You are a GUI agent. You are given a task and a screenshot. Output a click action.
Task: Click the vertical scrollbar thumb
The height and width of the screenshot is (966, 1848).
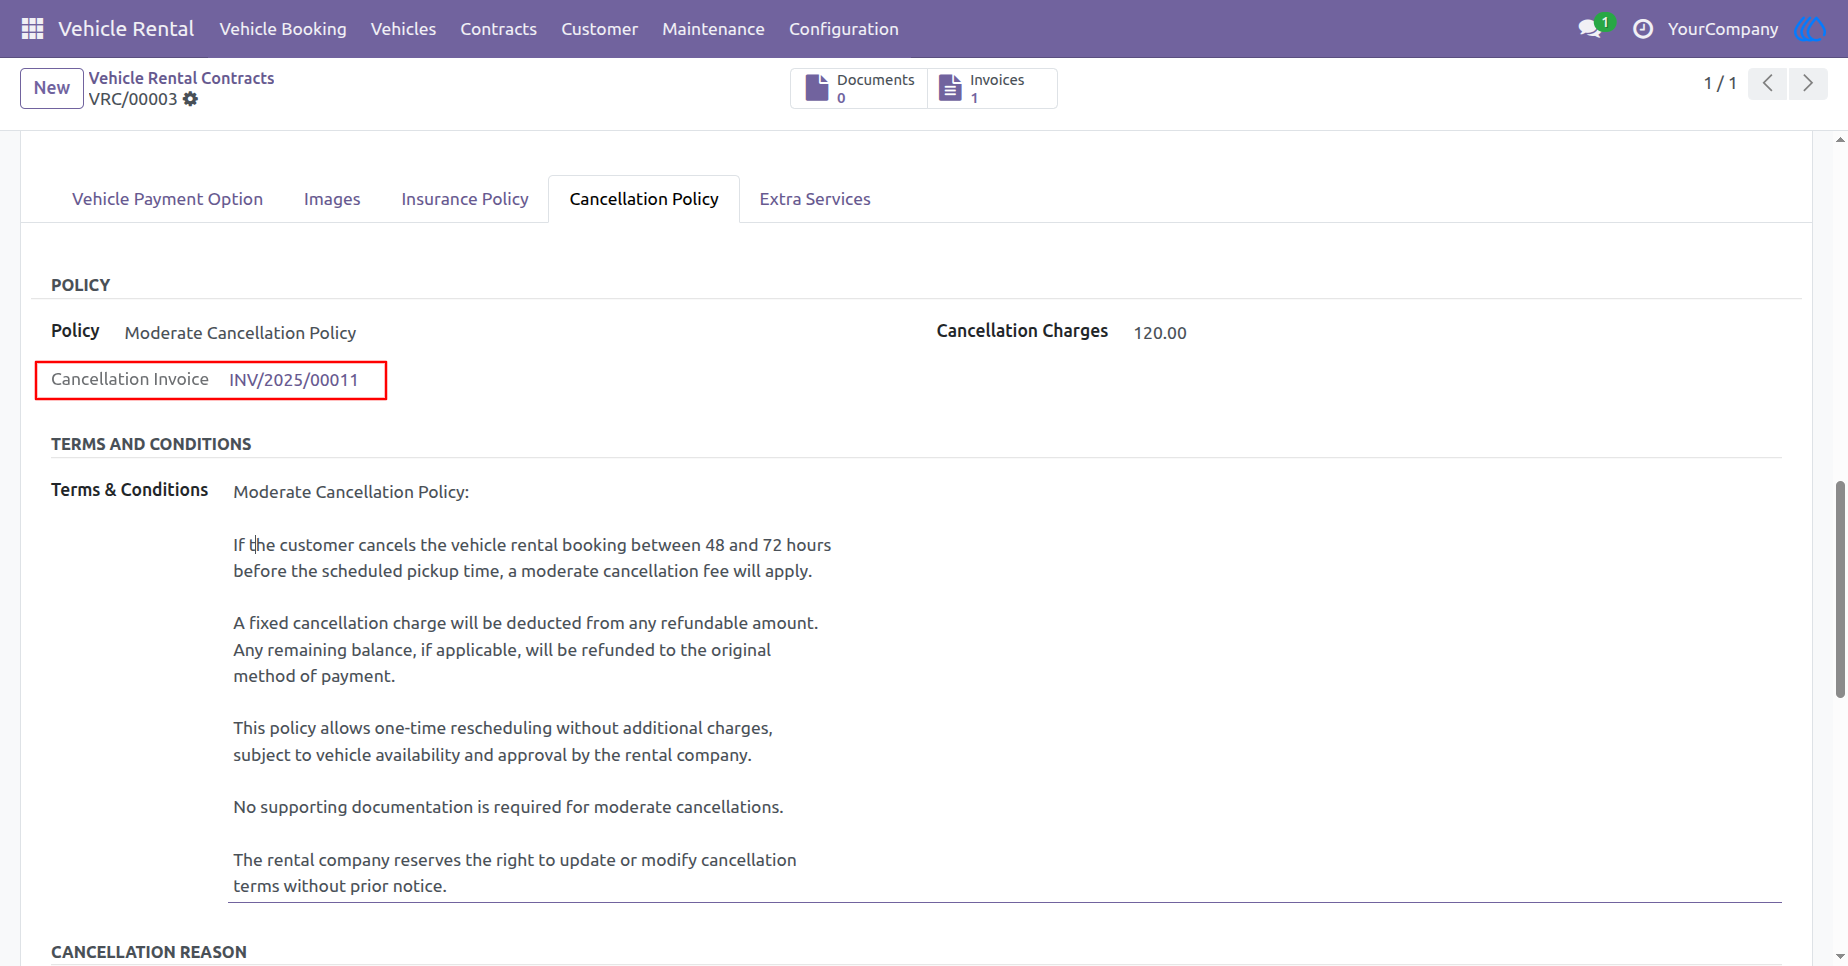tap(1840, 590)
